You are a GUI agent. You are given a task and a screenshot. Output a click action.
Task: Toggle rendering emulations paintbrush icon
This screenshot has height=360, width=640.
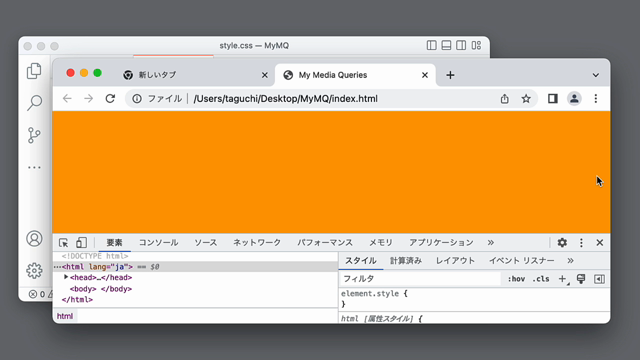coord(581,279)
